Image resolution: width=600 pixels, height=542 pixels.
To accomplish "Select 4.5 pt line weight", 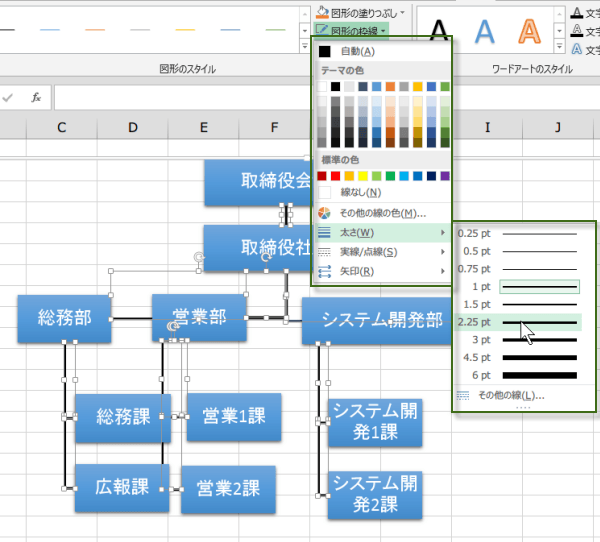I will (518, 358).
